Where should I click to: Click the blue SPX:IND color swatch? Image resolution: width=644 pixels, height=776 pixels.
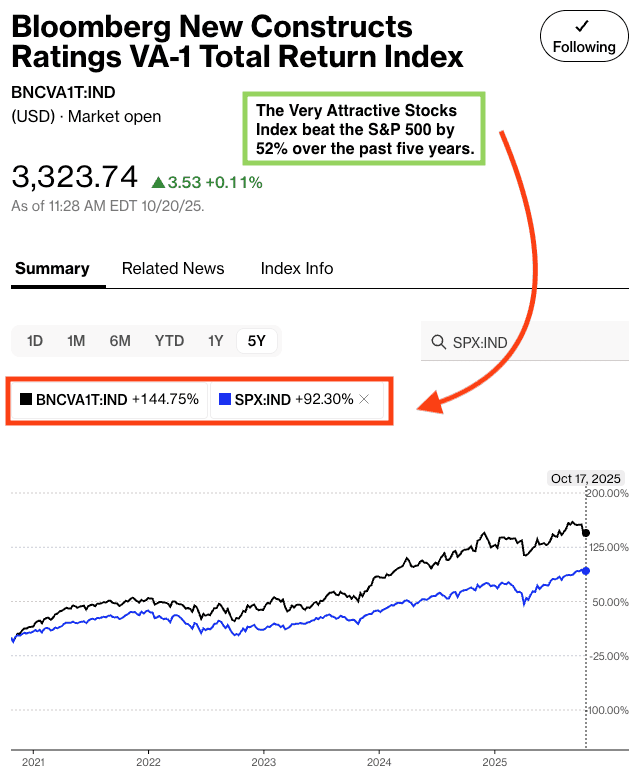tap(225, 399)
